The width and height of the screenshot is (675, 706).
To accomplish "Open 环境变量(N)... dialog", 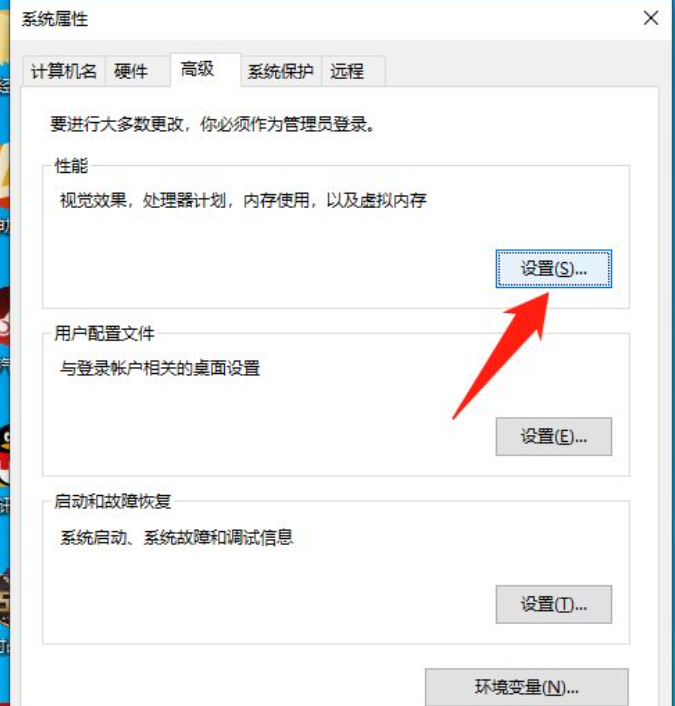I will click(526, 687).
